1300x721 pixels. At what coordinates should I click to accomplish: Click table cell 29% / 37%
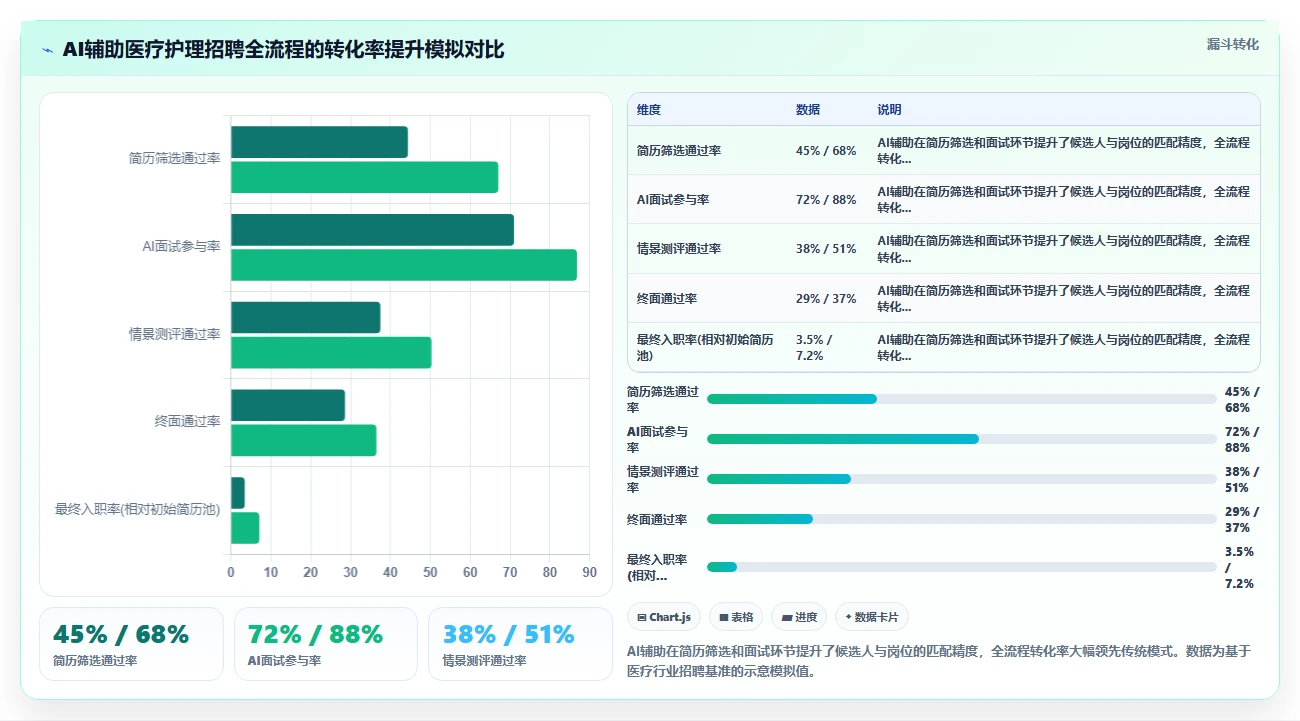point(826,299)
